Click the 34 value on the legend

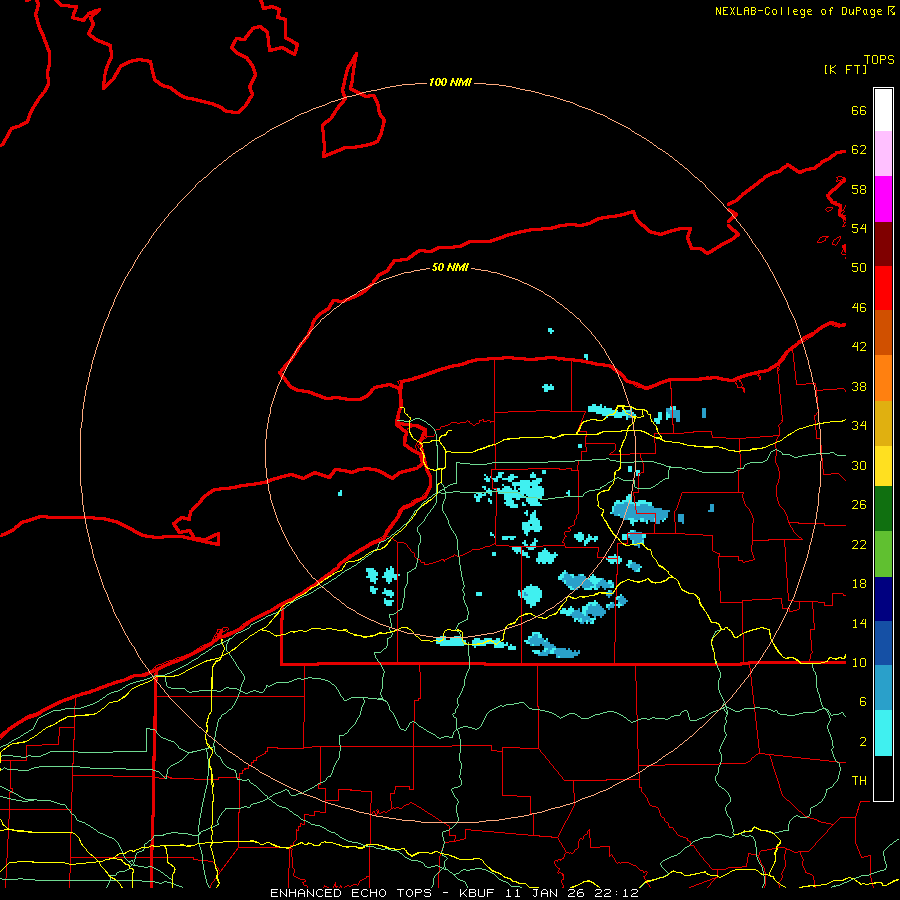[x=859, y=426]
